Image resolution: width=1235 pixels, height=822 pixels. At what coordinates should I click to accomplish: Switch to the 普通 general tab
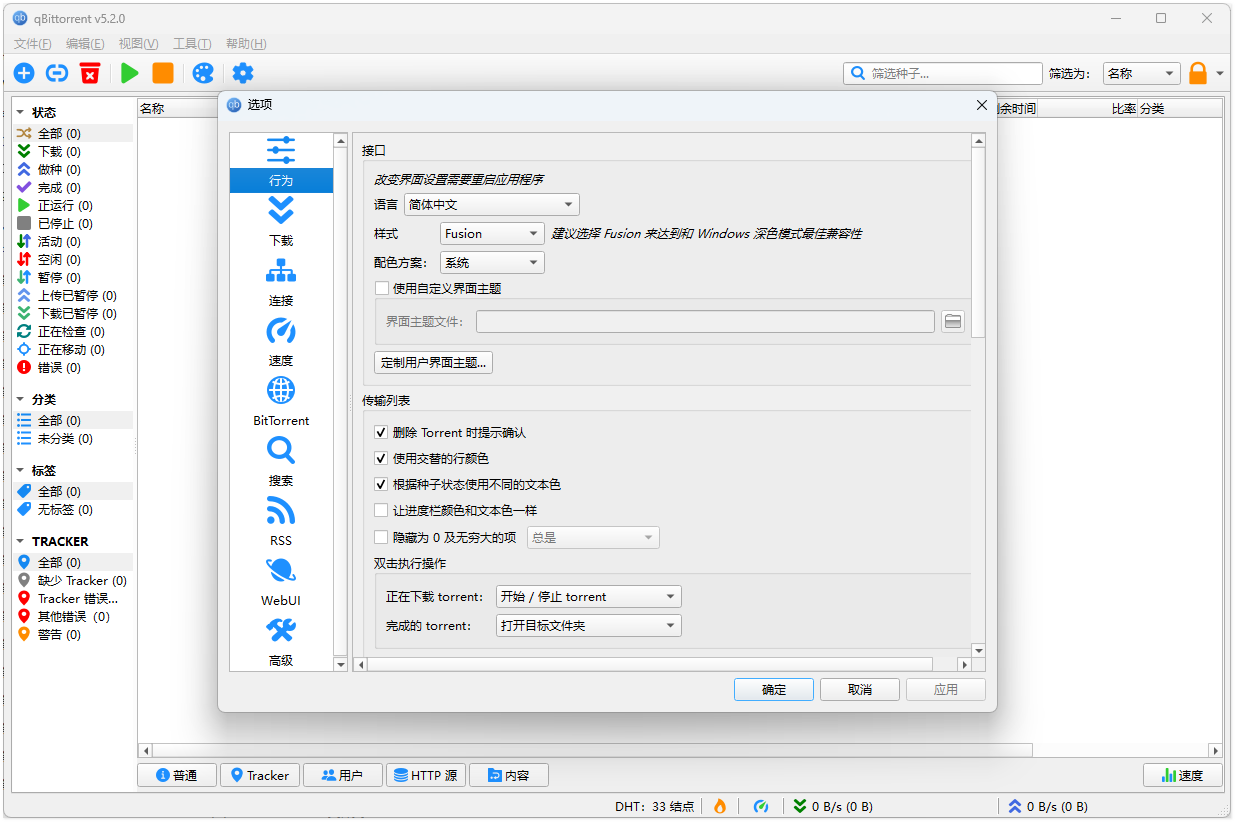click(x=176, y=775)
